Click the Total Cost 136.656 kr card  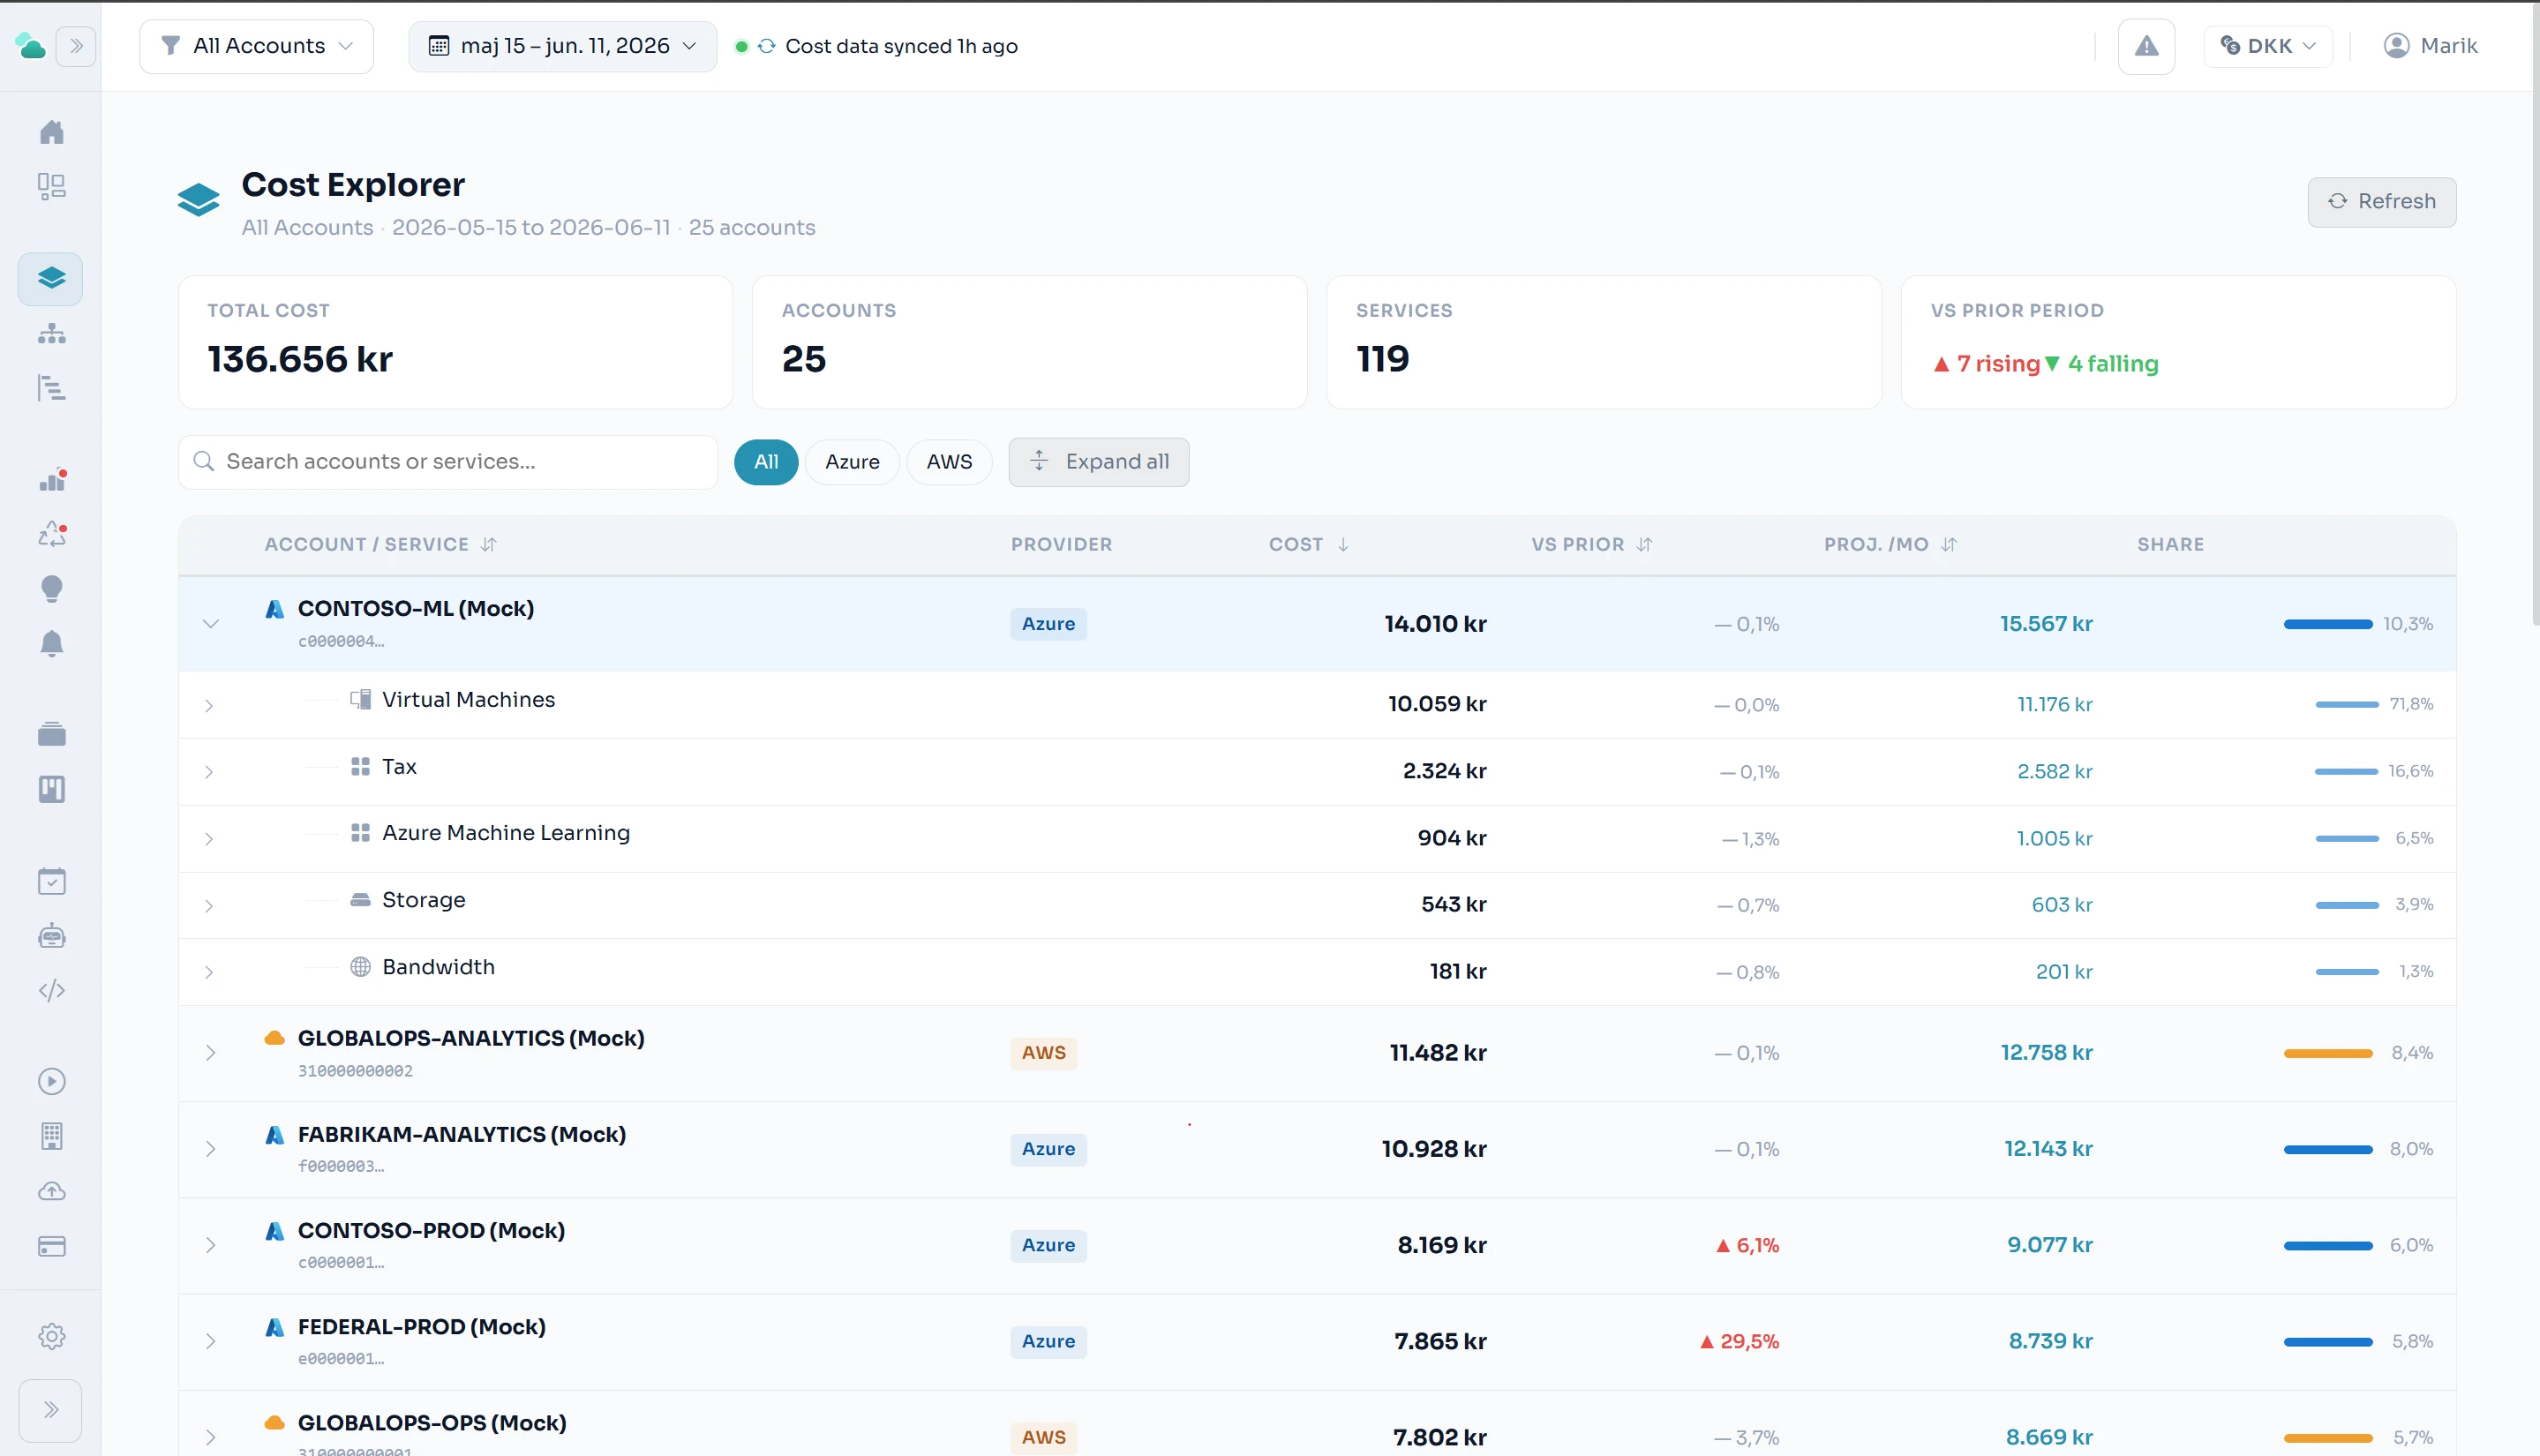point(455,342)
